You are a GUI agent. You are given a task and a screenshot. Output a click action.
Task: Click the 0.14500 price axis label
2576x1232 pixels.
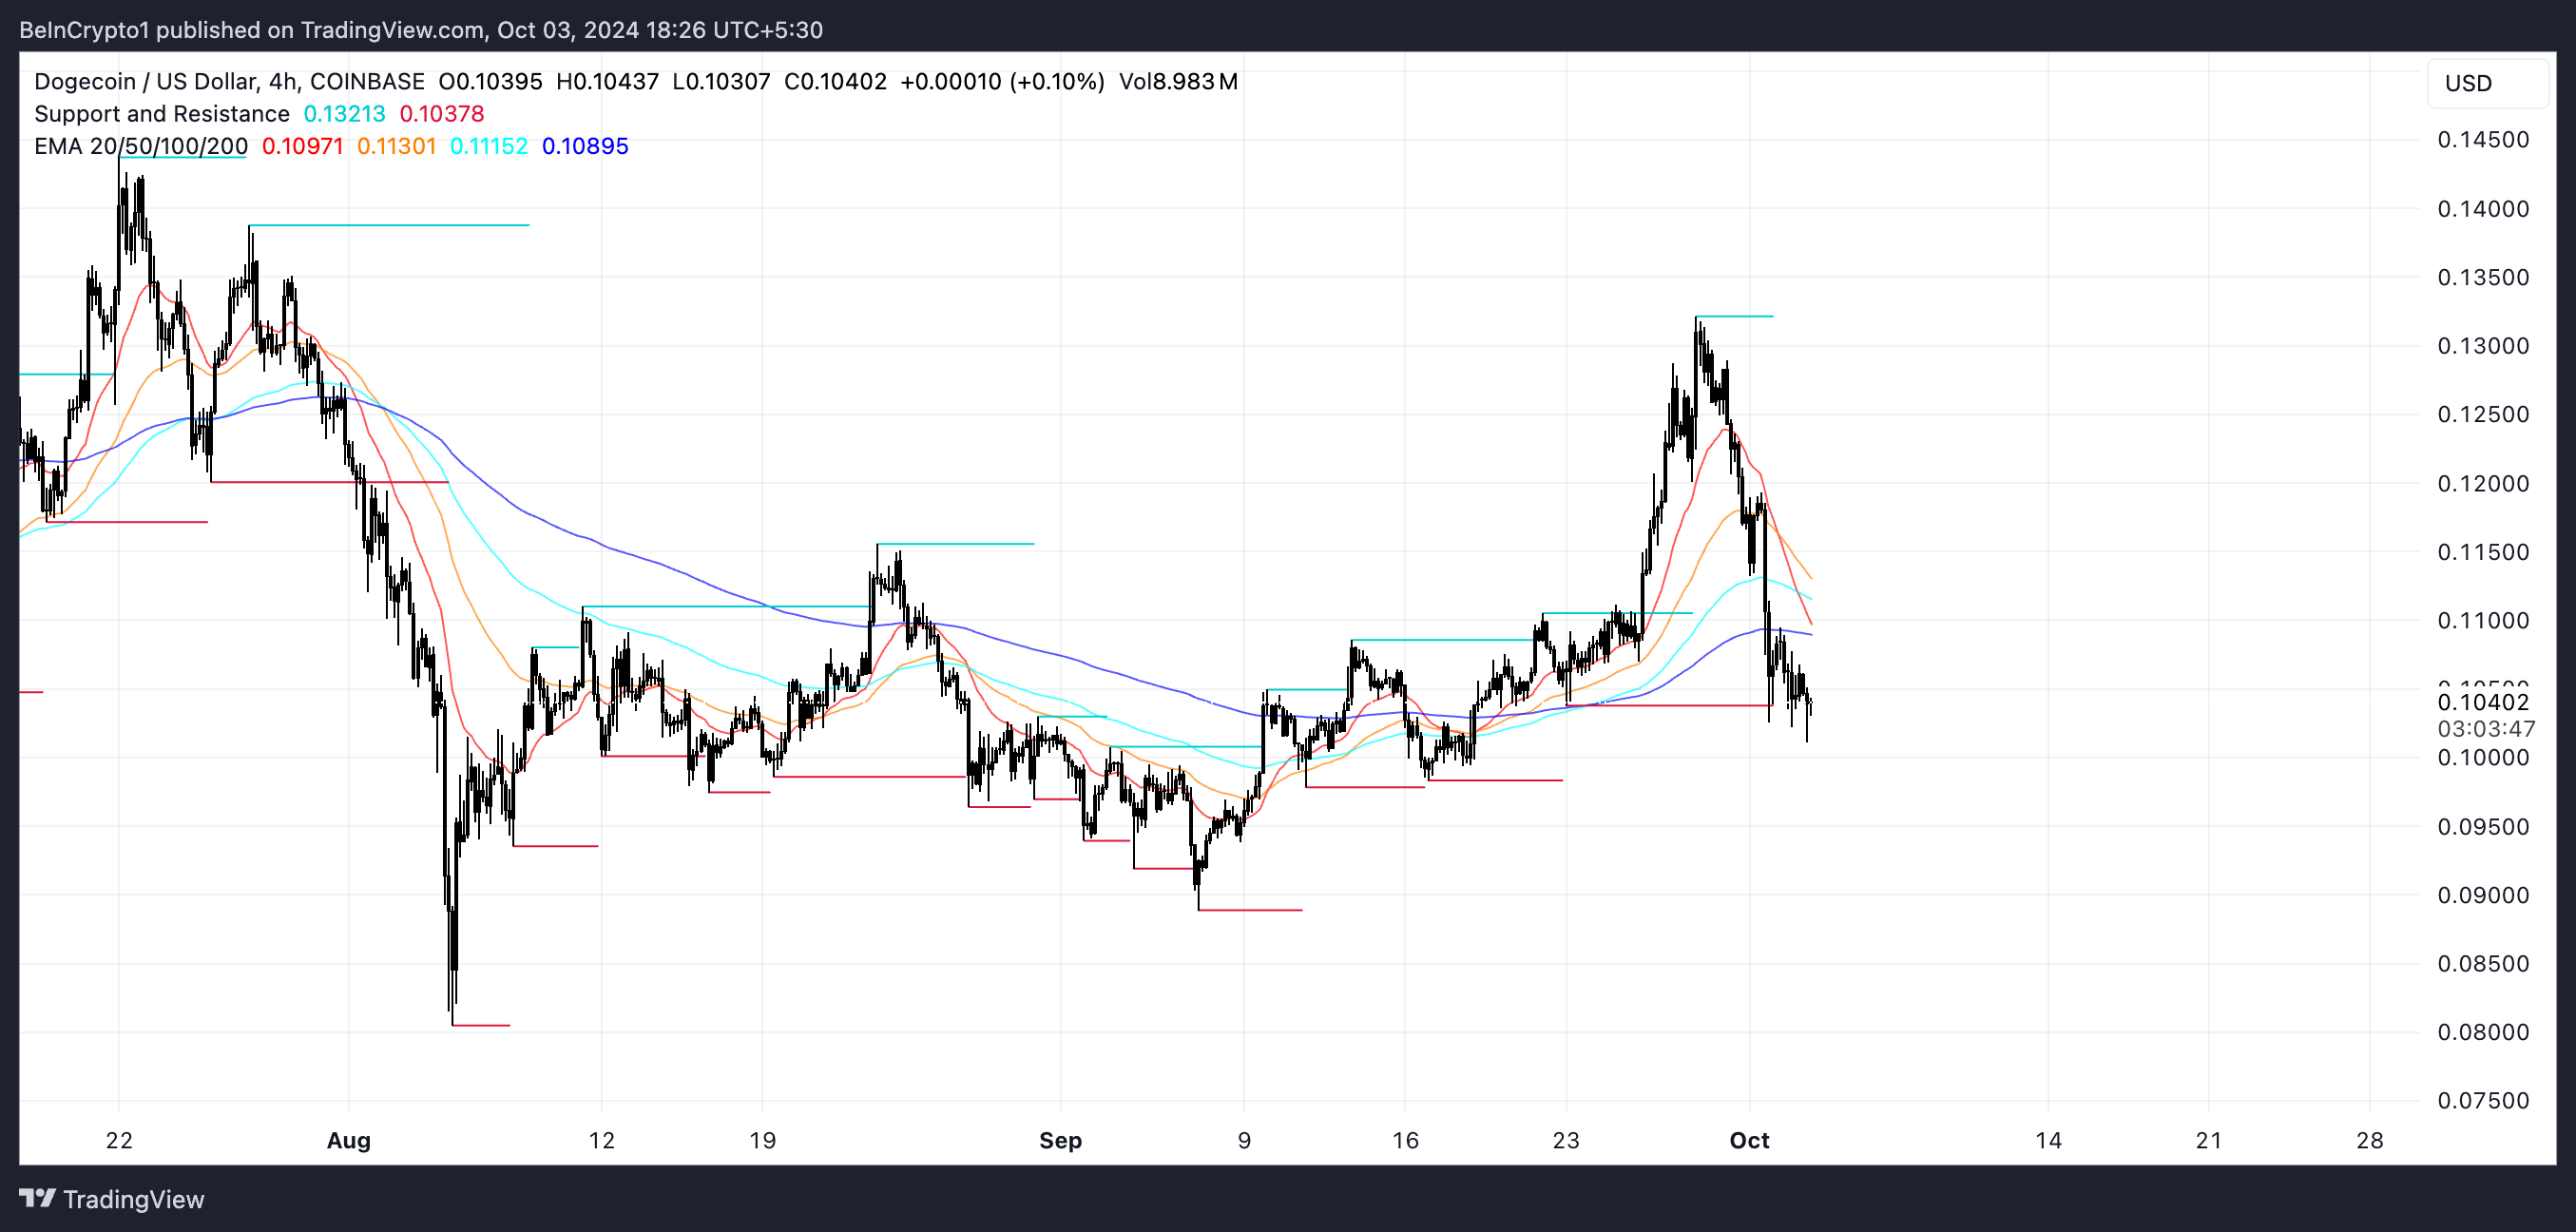pos(2482,140)
